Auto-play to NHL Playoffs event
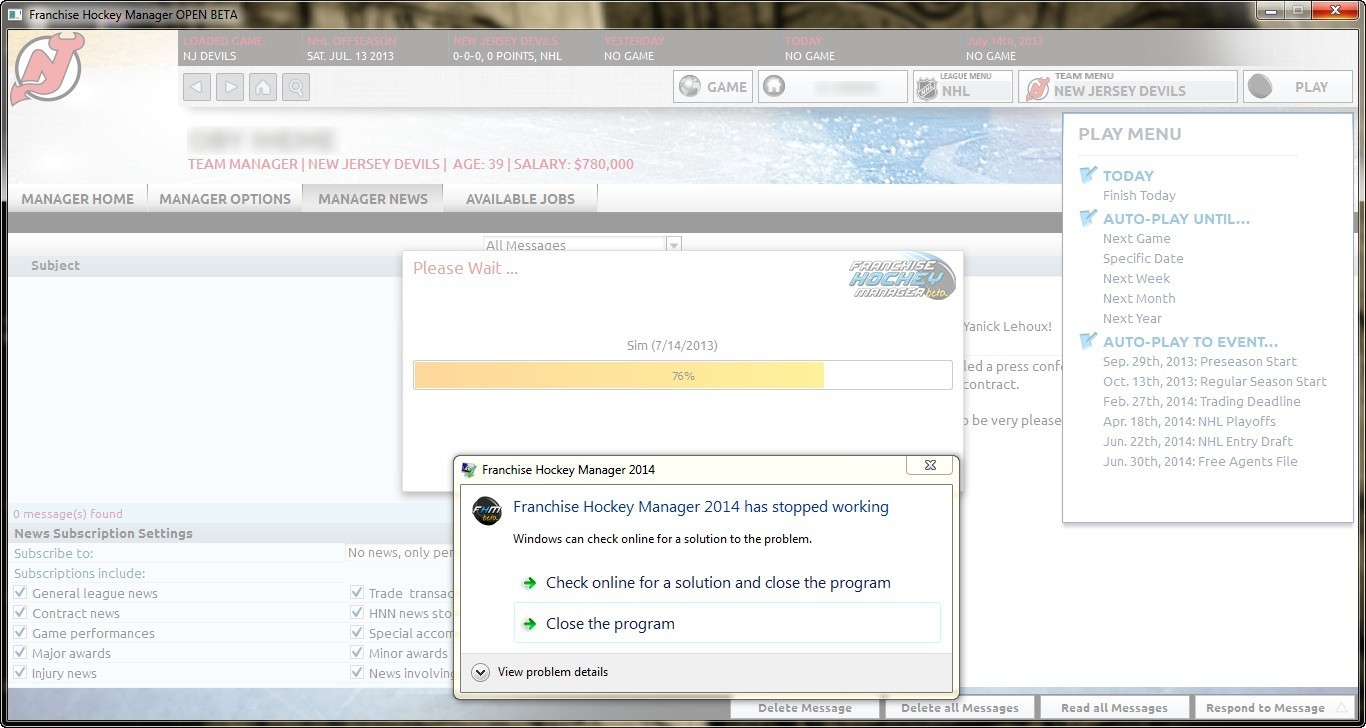Viewport: 1366px width, 728px height. pyautogui.click(x=1189, y=421)
